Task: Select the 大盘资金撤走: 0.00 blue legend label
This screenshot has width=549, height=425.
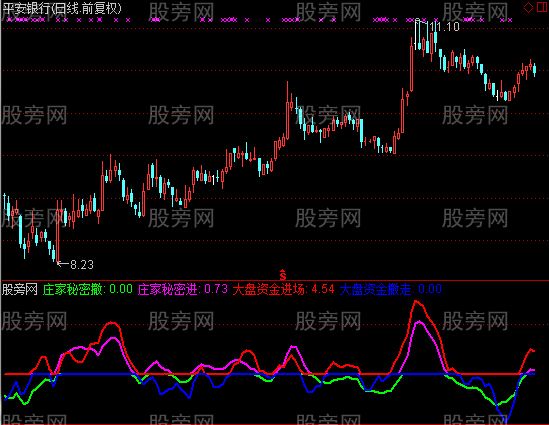Action: 391,289
